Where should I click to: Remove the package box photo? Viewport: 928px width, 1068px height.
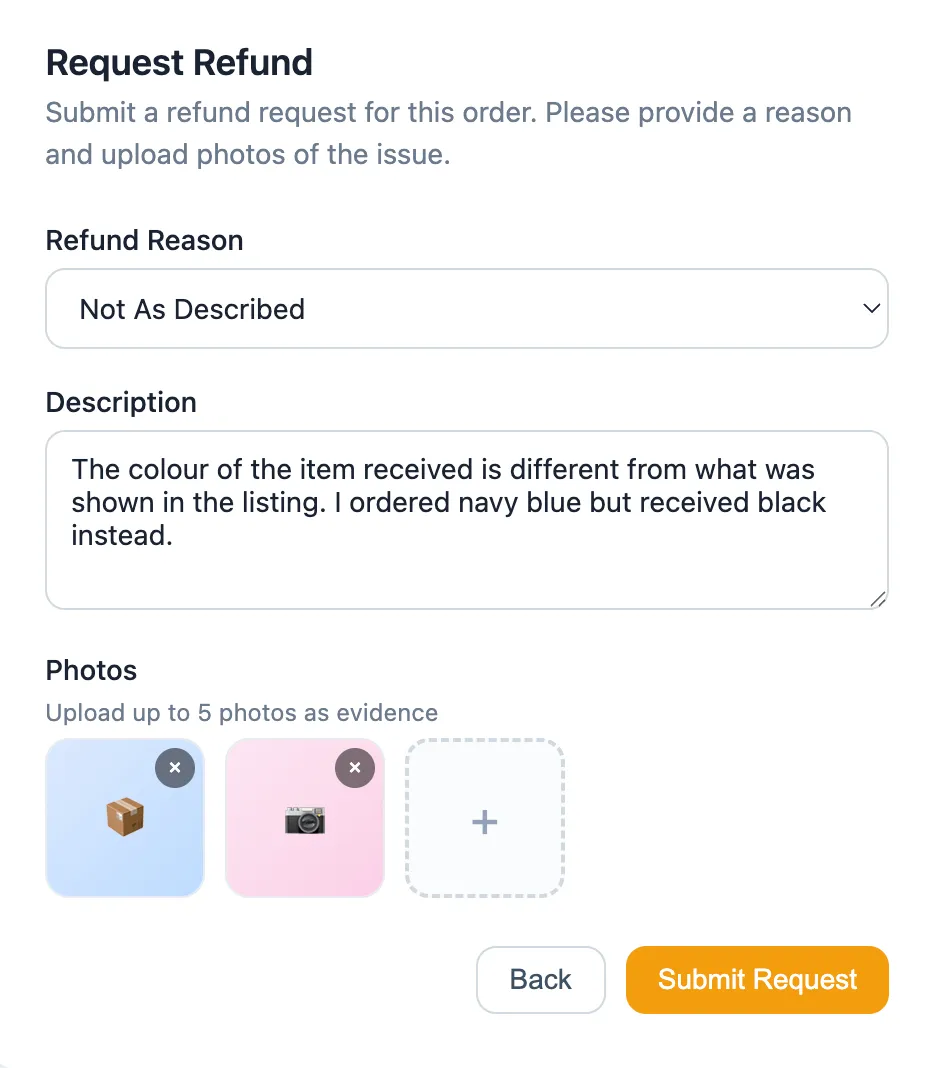(x=175, y=768)
